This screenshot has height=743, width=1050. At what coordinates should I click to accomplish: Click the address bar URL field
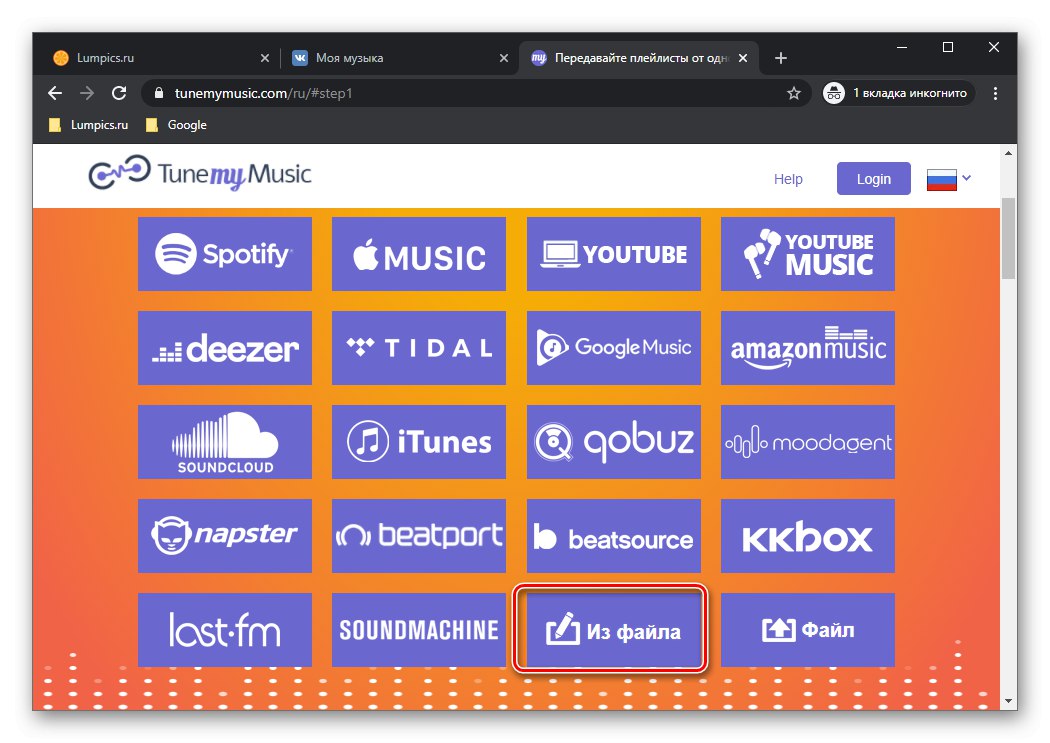(475, 93)
